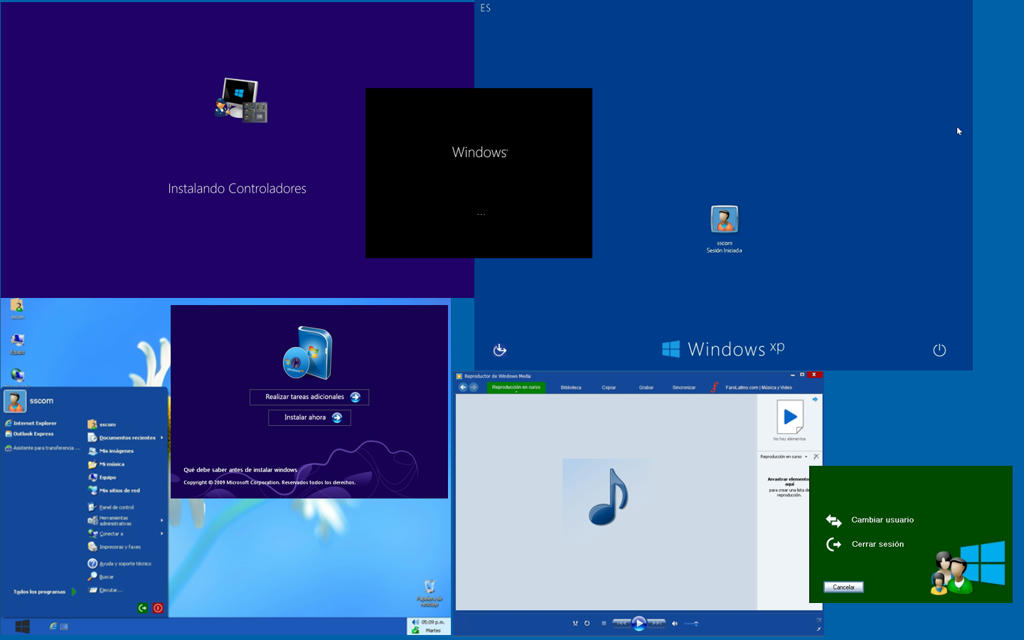Screen dimensions: 1024x640
Task: Click the Equipo computer desktop icon
Action: [18, 344]
